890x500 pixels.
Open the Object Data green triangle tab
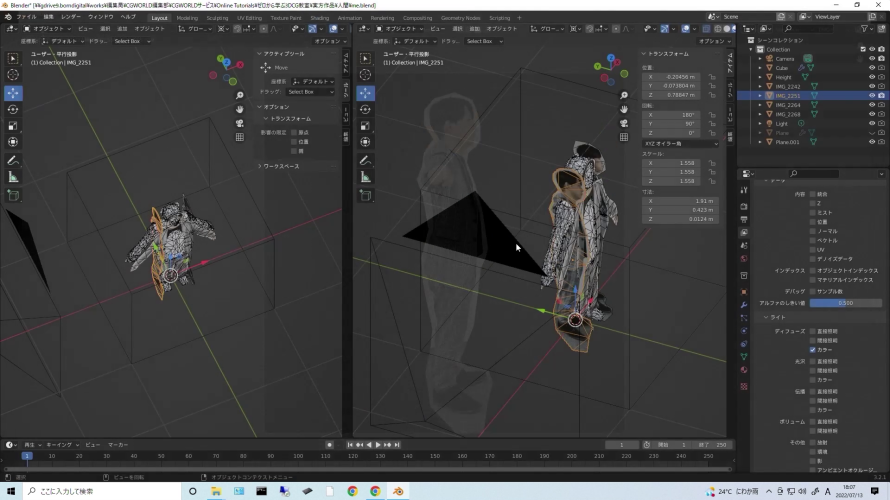(x=744, y=357)
